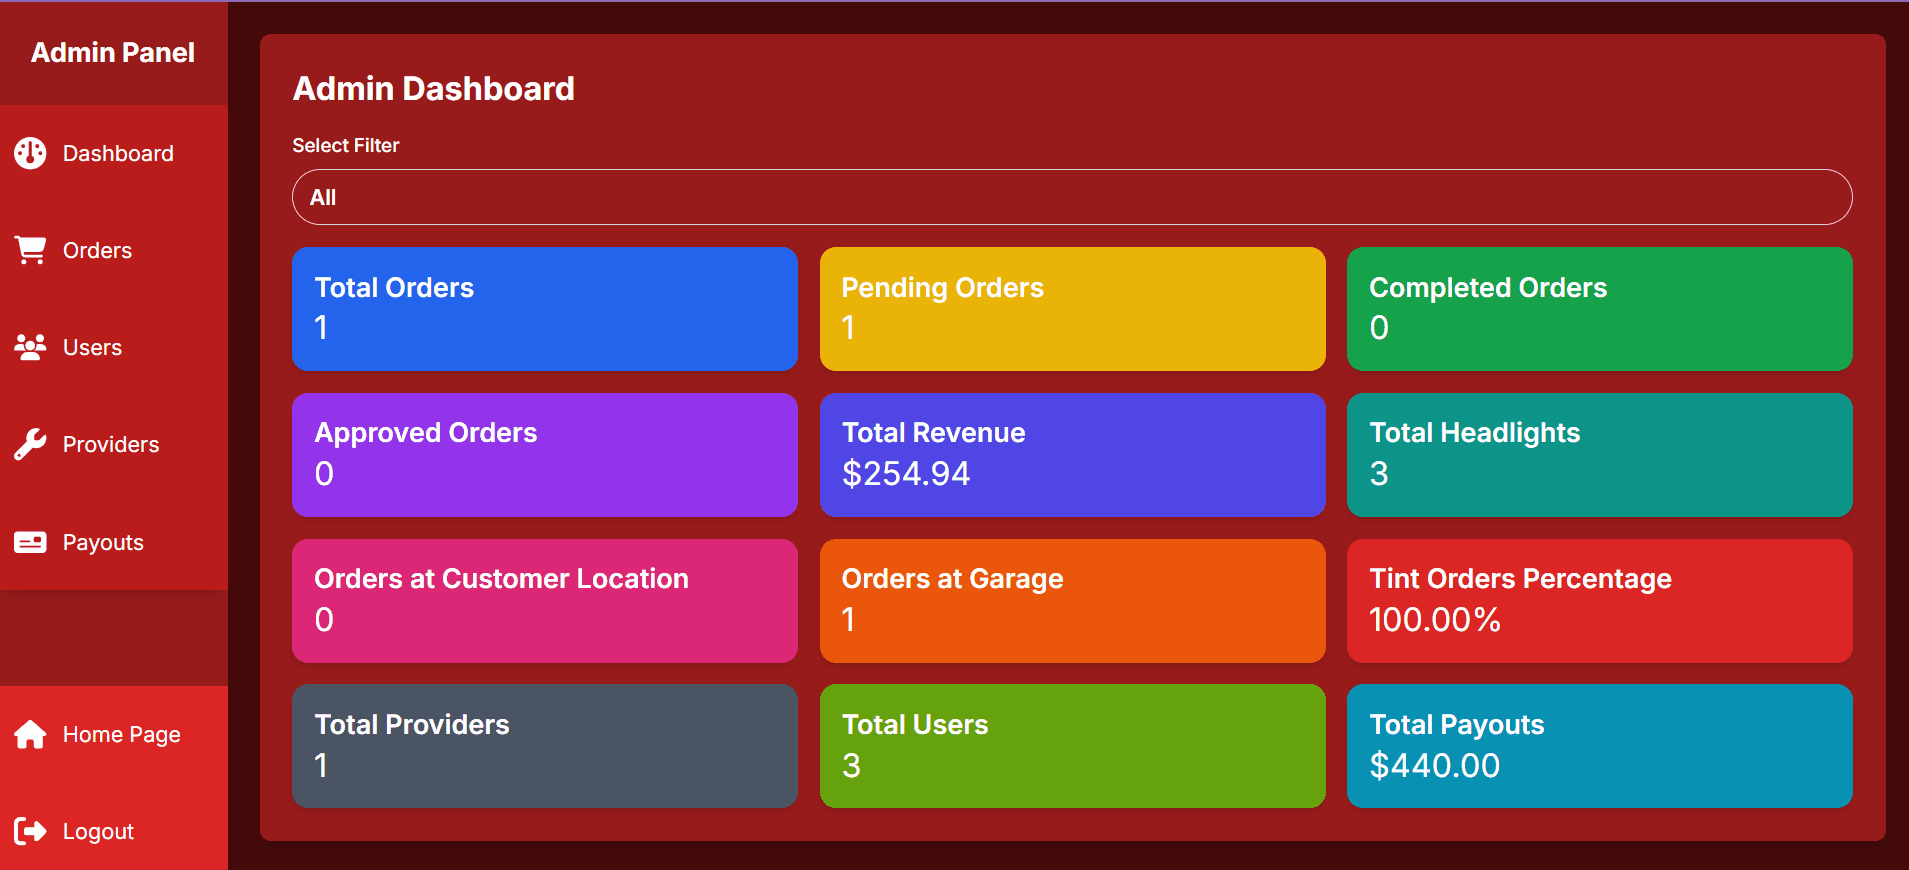Select the Providers text link in sidebar
This screenshot has width=1909, height=870.
point(110,444)
